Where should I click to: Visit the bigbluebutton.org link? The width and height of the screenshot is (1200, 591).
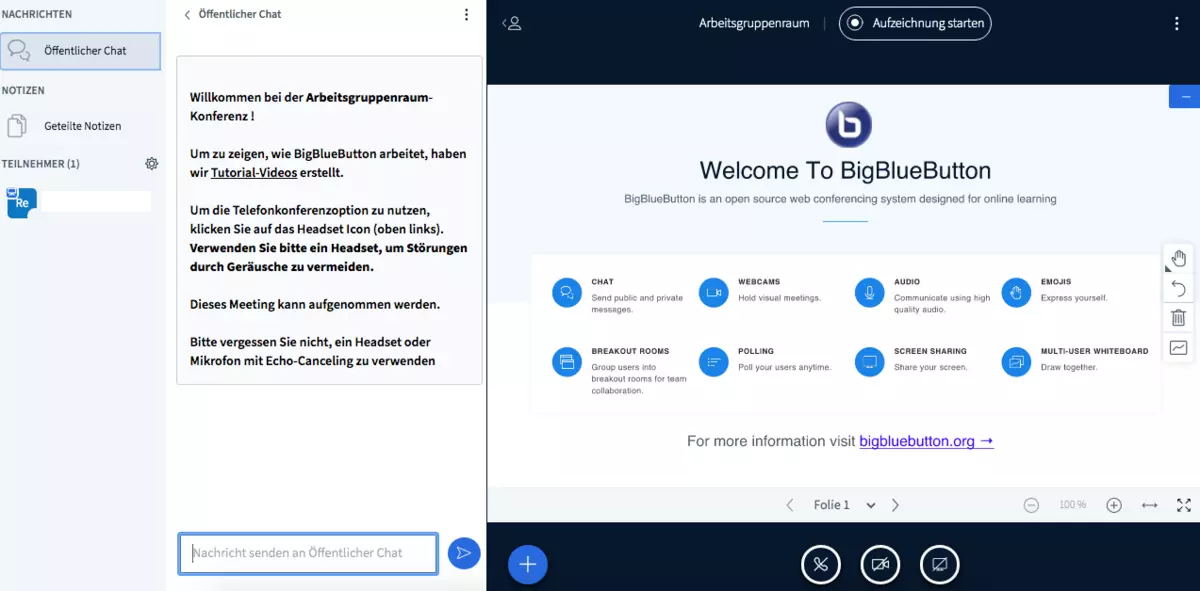pyautogui.click(x=919, y=441)
